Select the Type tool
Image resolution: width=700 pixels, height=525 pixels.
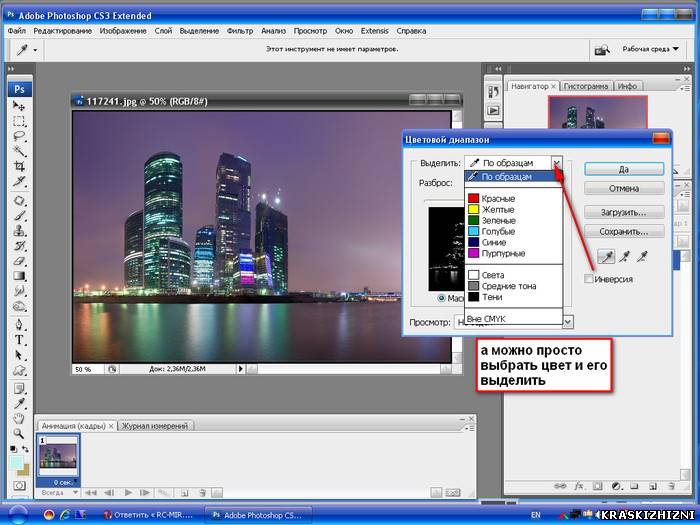point(19,340)
